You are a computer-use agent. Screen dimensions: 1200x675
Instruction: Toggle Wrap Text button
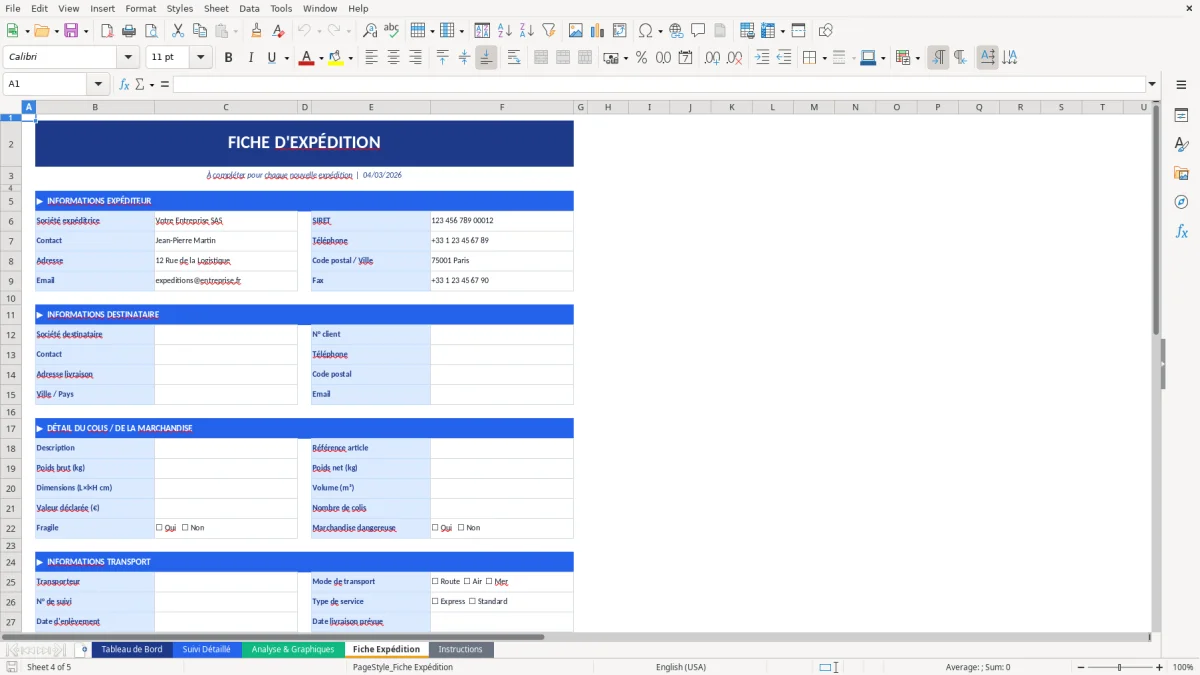(x=514, y=58)
